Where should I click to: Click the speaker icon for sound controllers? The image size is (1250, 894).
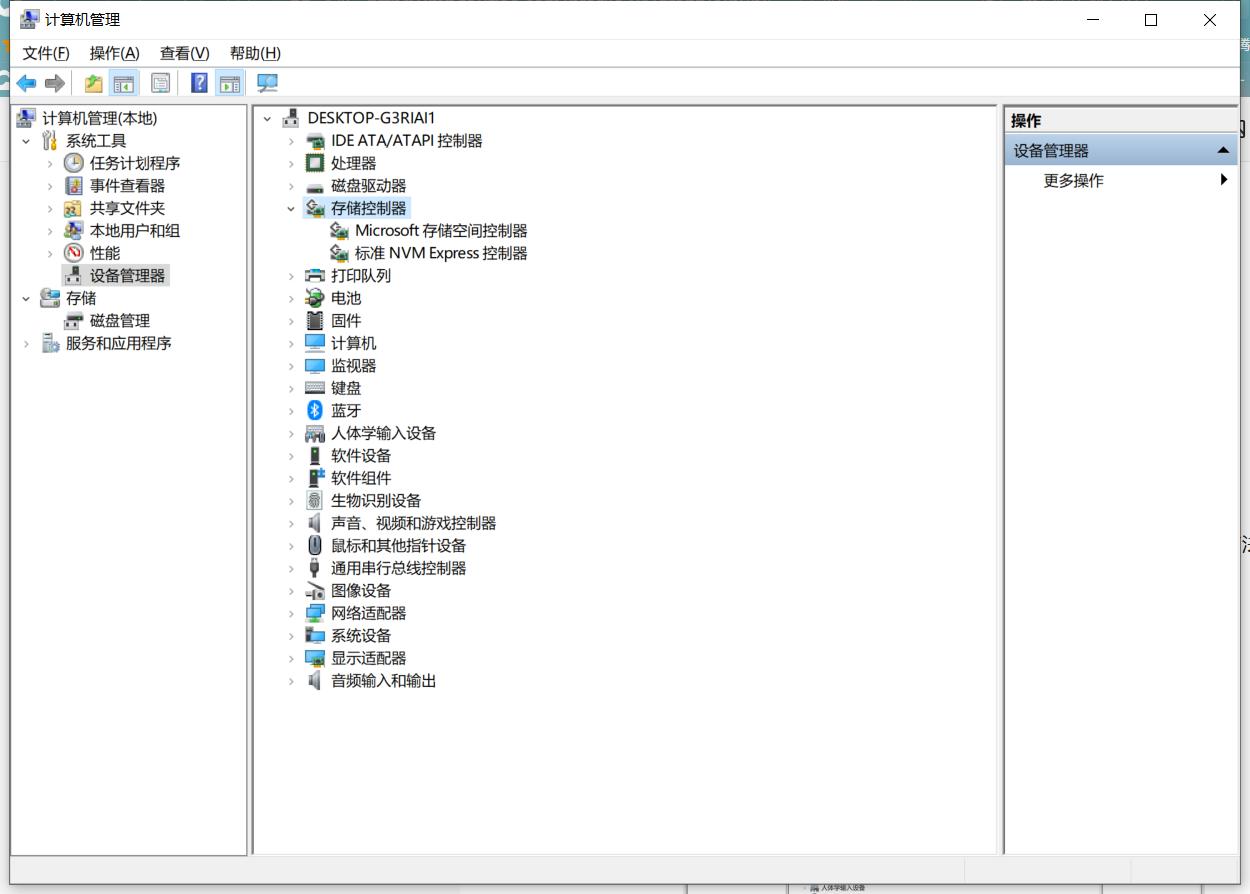(315, 523)
